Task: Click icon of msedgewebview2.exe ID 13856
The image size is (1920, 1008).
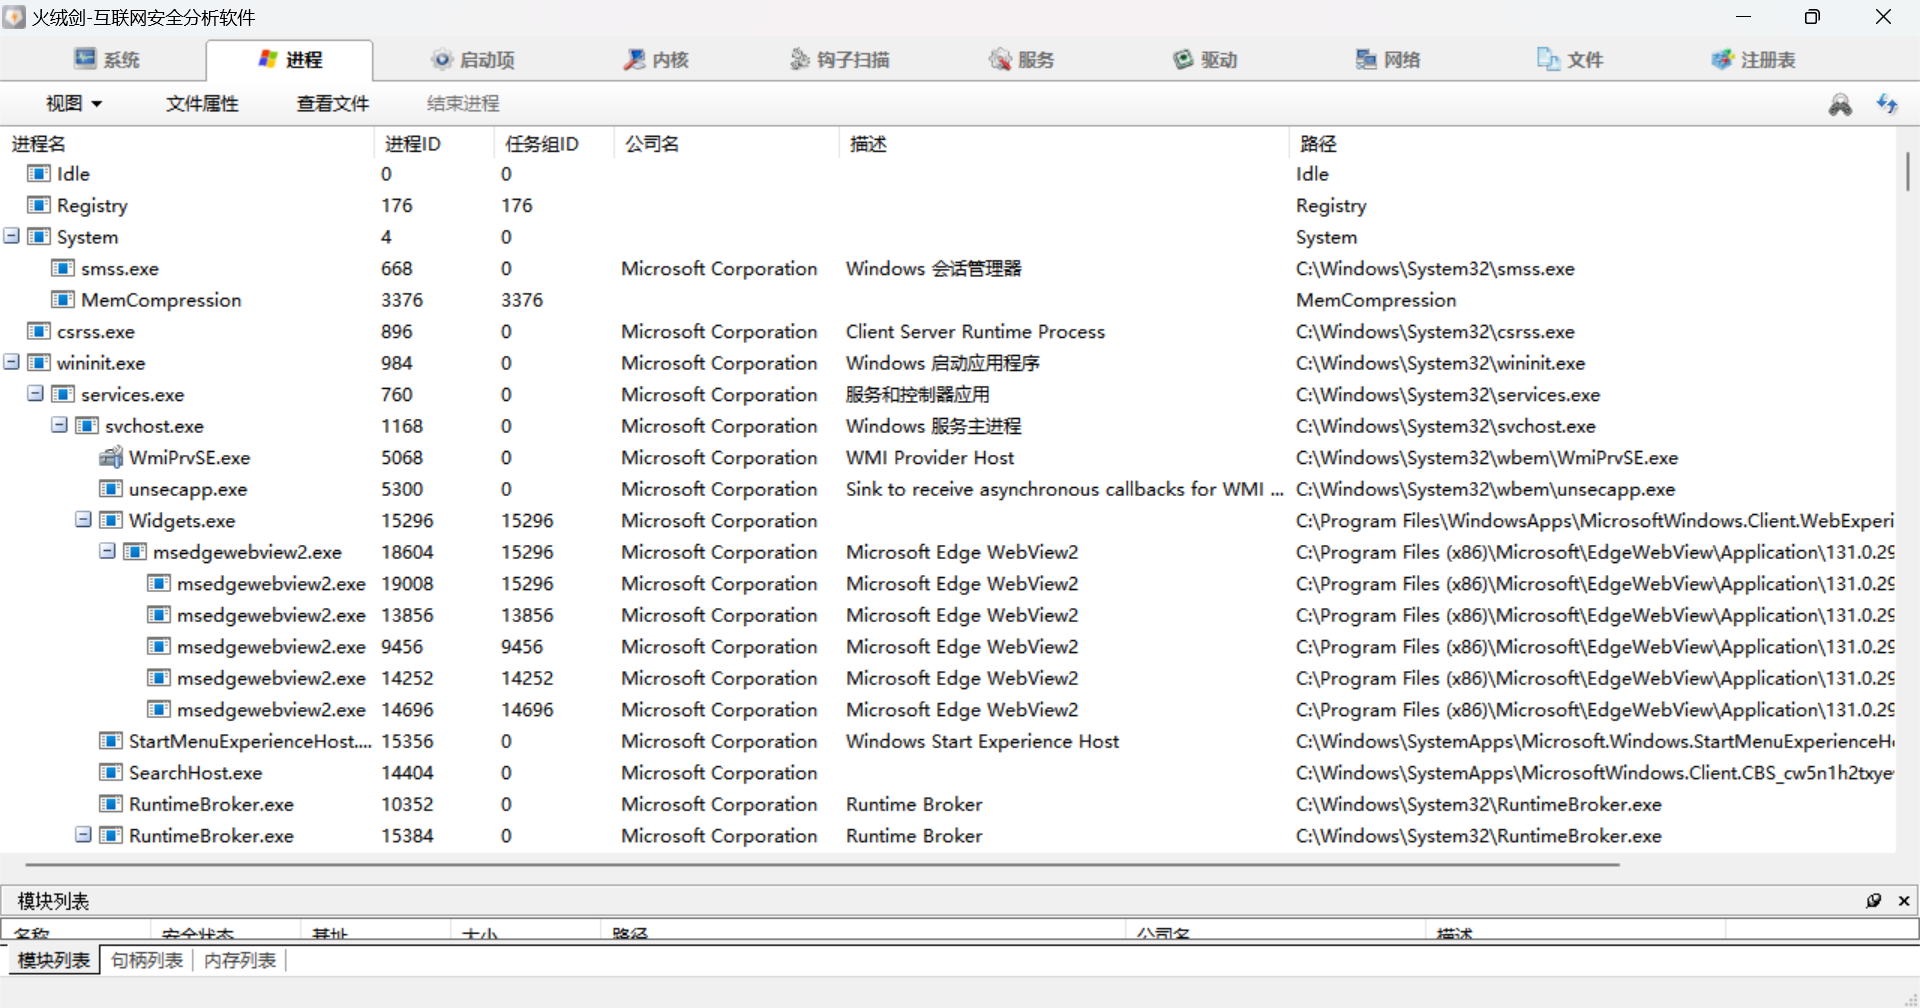Action: click(159, 614)
